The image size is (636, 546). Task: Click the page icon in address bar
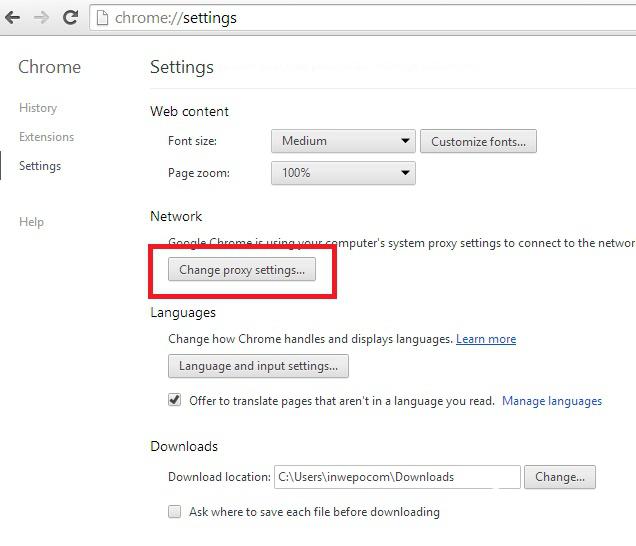(x=102, y=18)
